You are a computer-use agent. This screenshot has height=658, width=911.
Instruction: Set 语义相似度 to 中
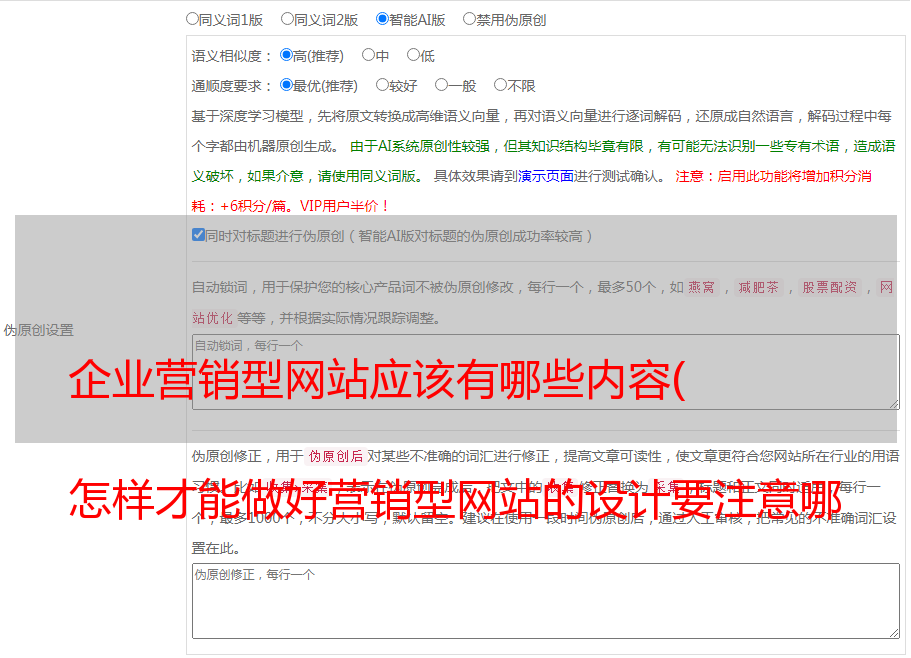368,55
